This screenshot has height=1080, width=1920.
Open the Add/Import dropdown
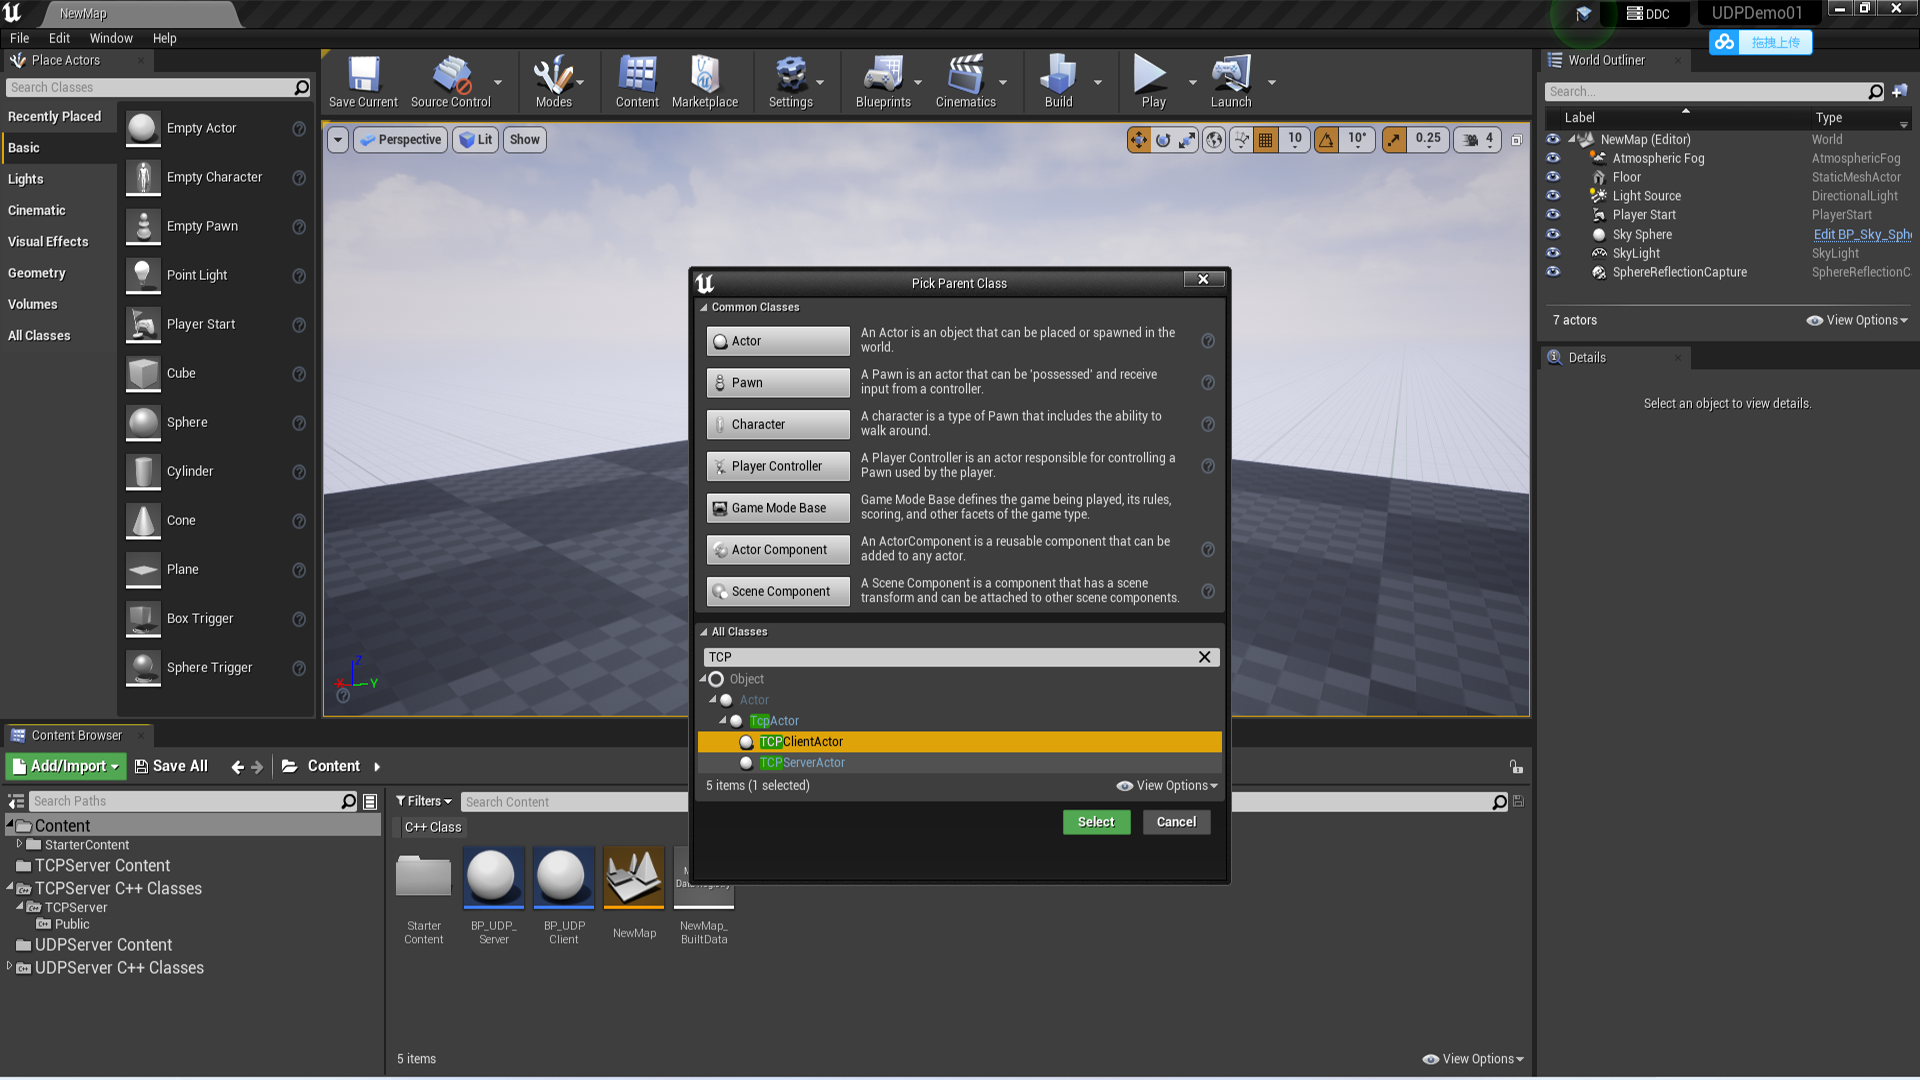66,766
